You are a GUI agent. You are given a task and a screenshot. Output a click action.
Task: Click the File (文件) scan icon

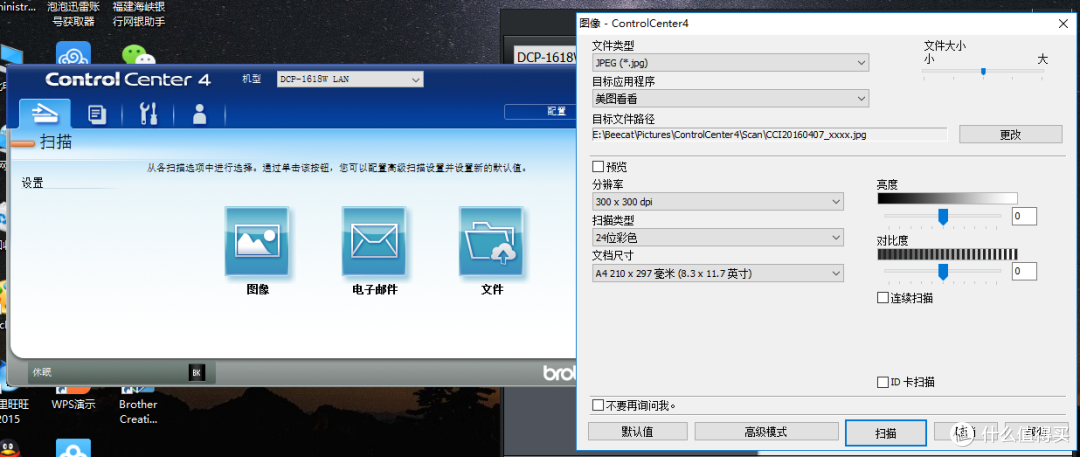pyautogui.click(x=491, y=241)
